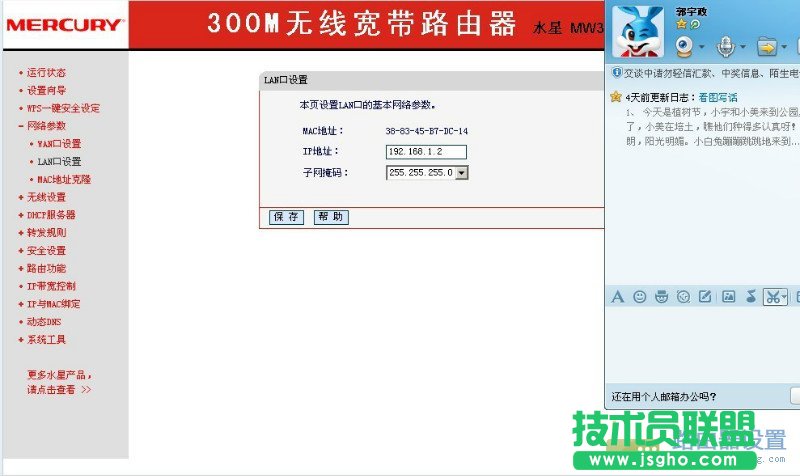This screenshot has width=800, height=476.
Task: Open the smiley emoticon picker
Action: pyautogui.click(x=639, y=296)
